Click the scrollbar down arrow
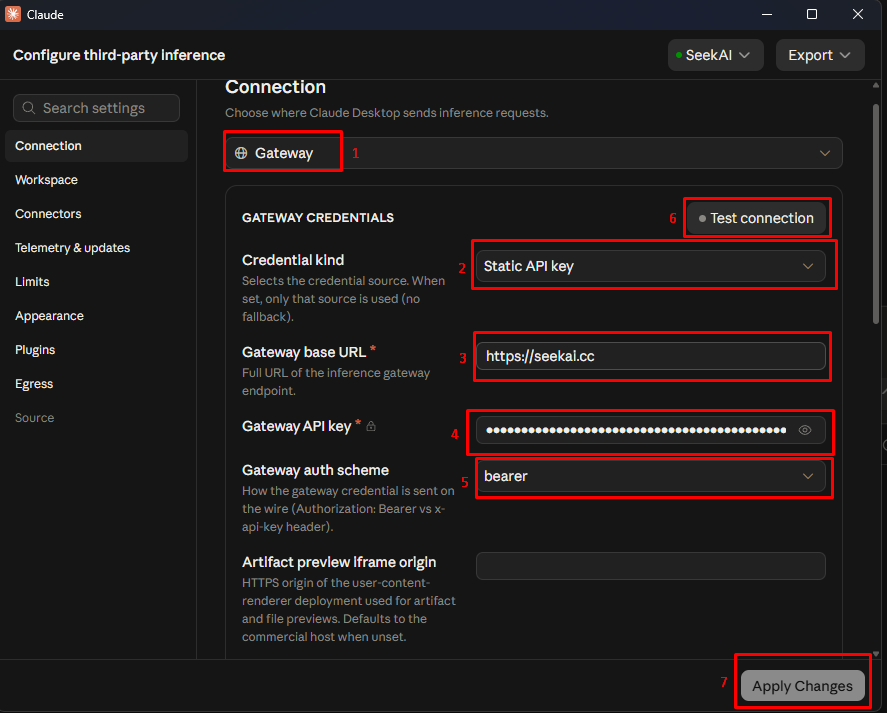 tap(876, 654)
